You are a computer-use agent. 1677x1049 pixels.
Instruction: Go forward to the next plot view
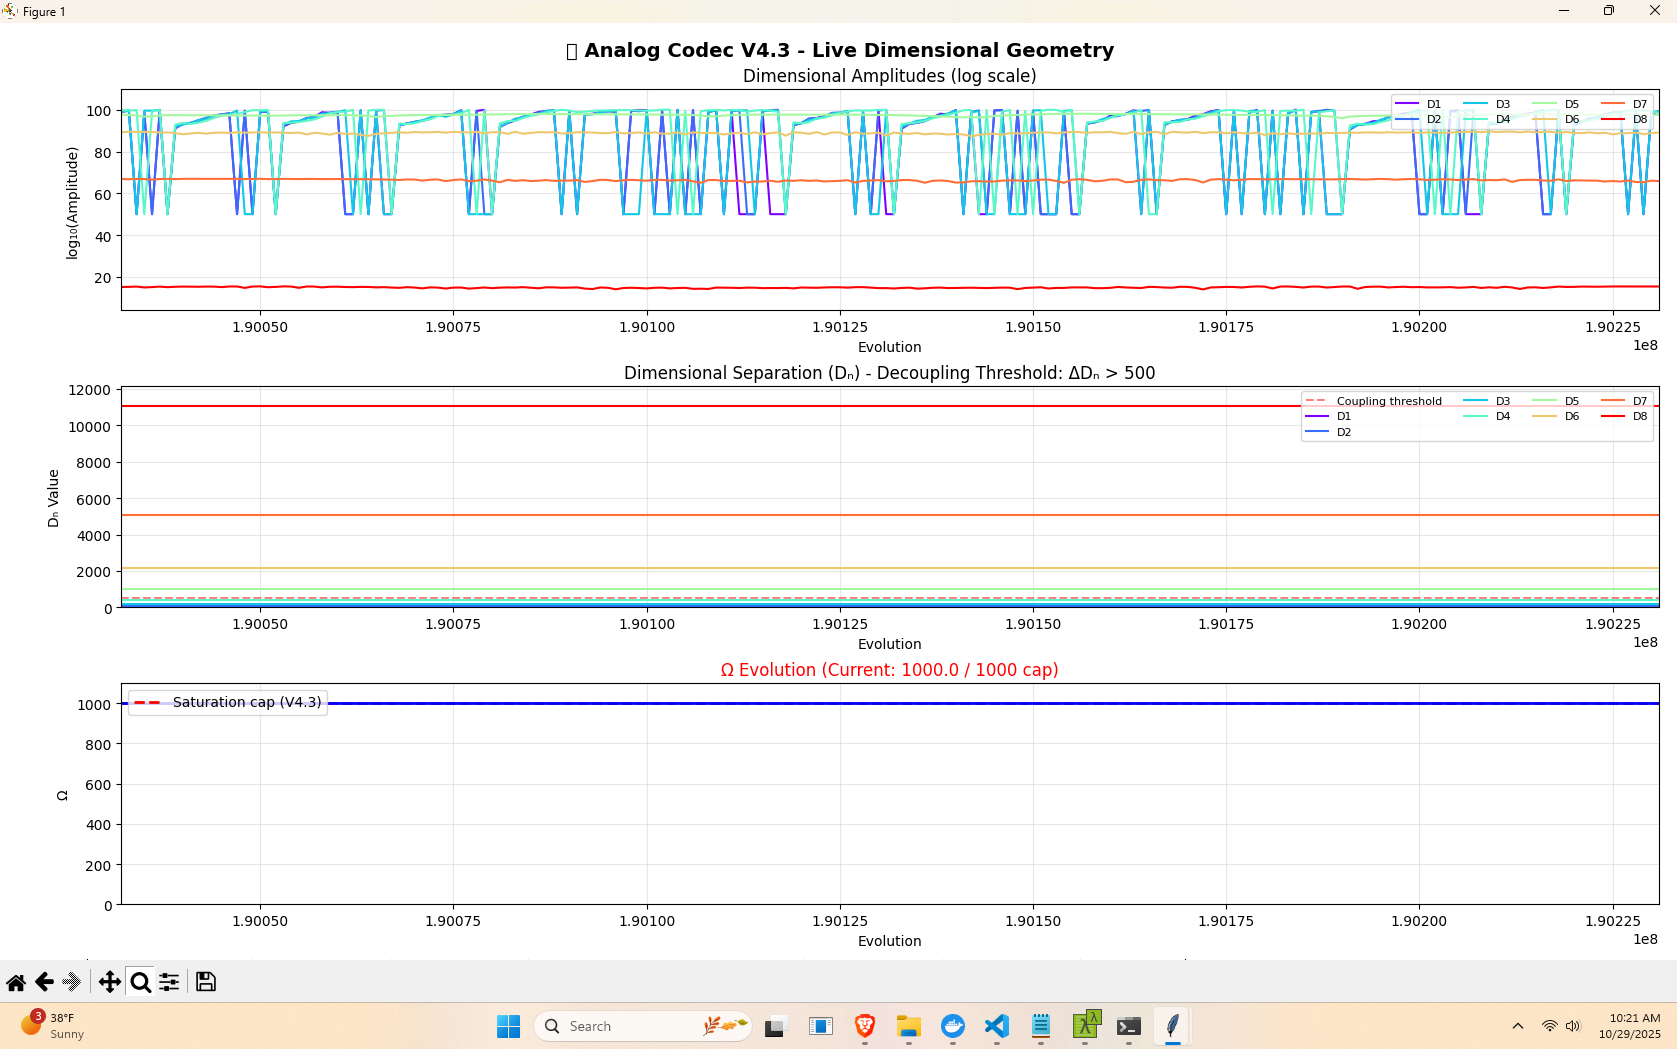71,982
